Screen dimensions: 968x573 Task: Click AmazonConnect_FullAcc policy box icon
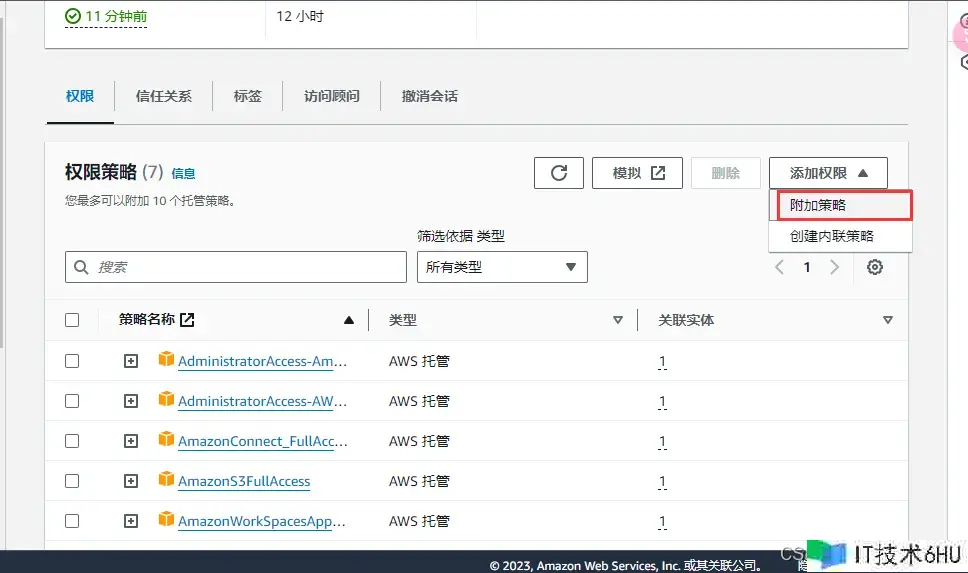166,439
